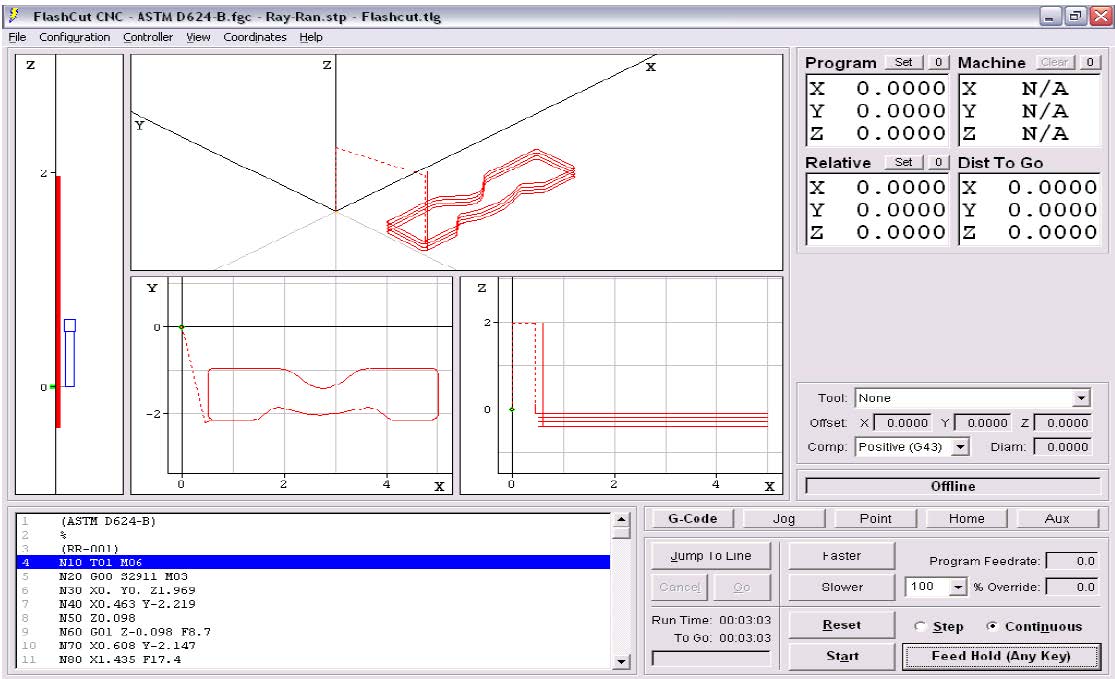The height and width of the screenshot is (679, 1115).
Task: Click the FlashCut app icon in title bar
Action: [x=14, y=17]
